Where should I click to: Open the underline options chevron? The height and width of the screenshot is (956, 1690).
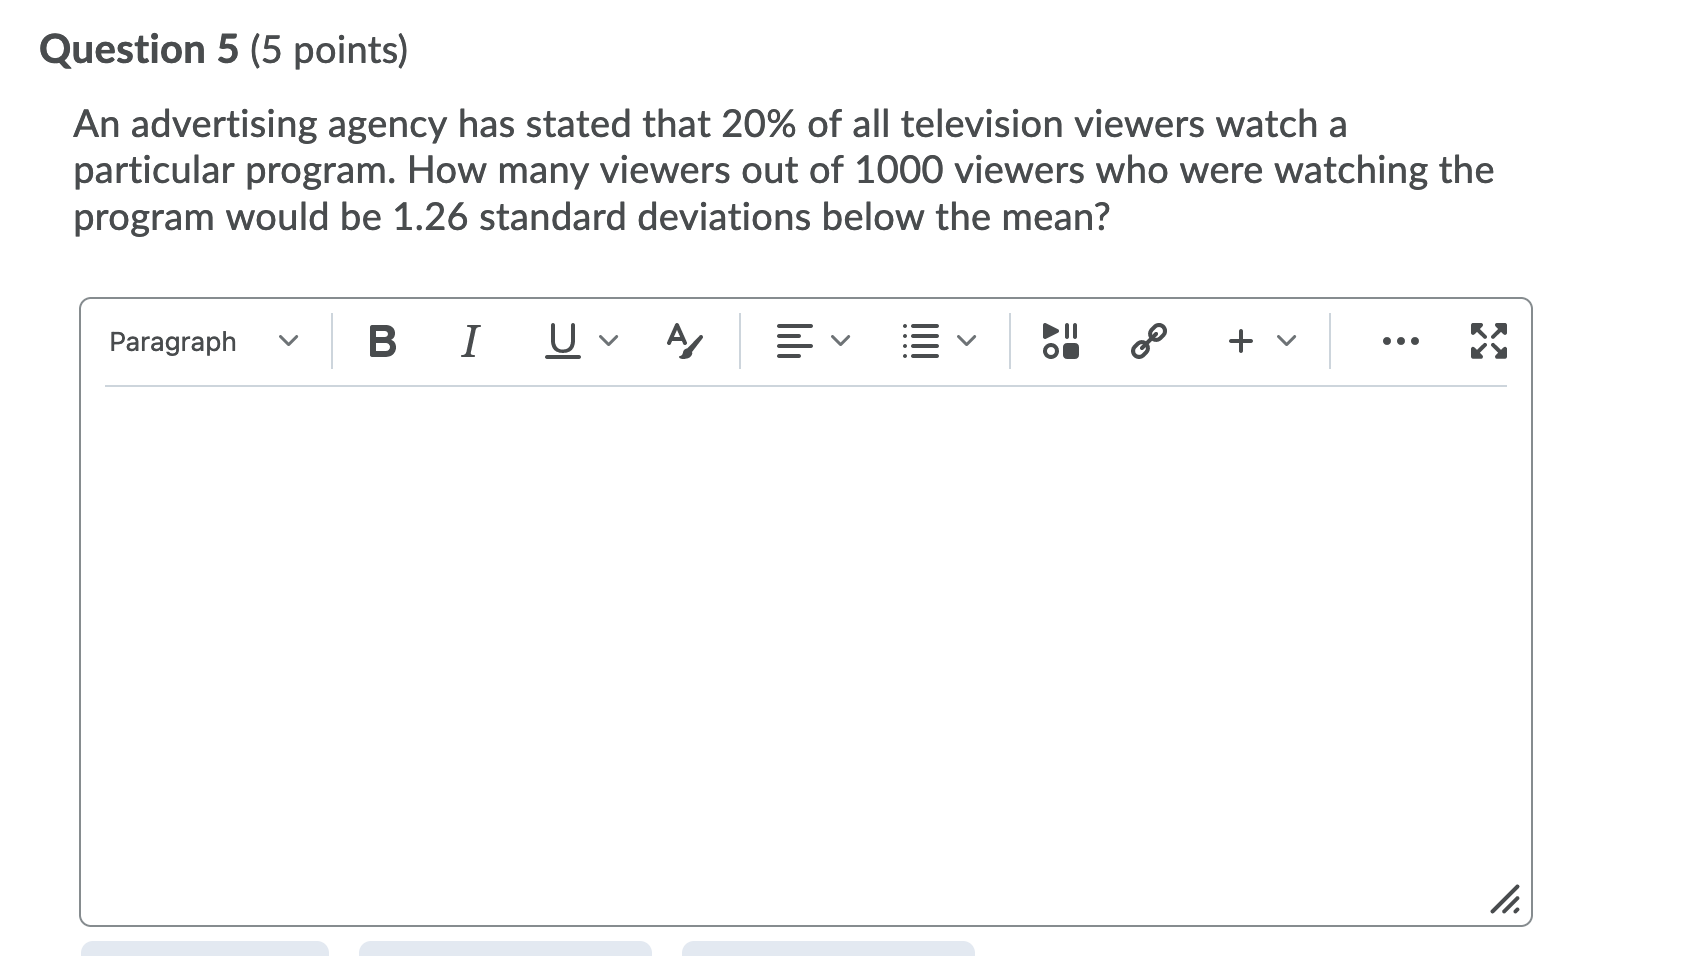610,341
